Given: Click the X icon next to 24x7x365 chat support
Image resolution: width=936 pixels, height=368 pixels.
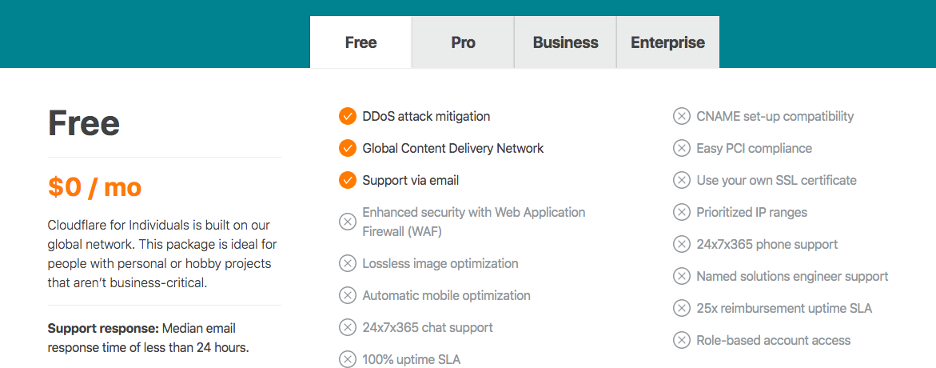Looking at the screenshot, I should pos(347,327).
